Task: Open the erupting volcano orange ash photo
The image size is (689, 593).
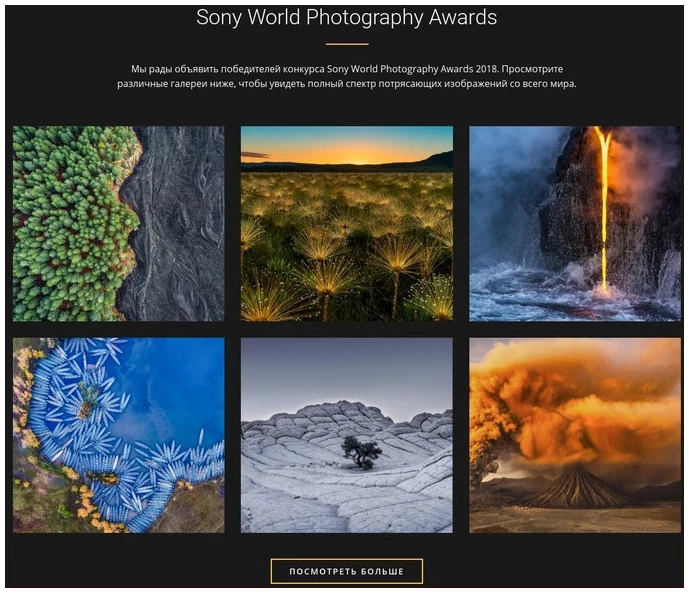Action: [575, 435]
